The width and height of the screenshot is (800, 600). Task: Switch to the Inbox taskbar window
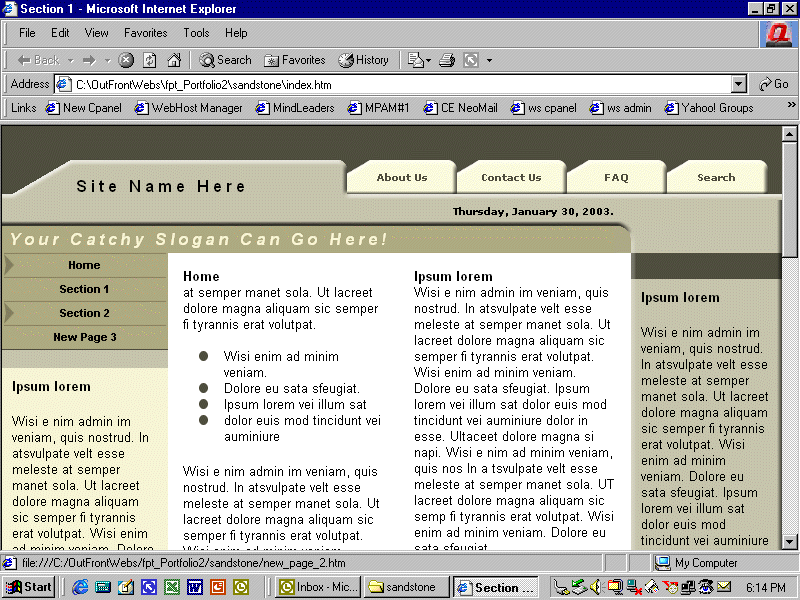coord(318,587)
